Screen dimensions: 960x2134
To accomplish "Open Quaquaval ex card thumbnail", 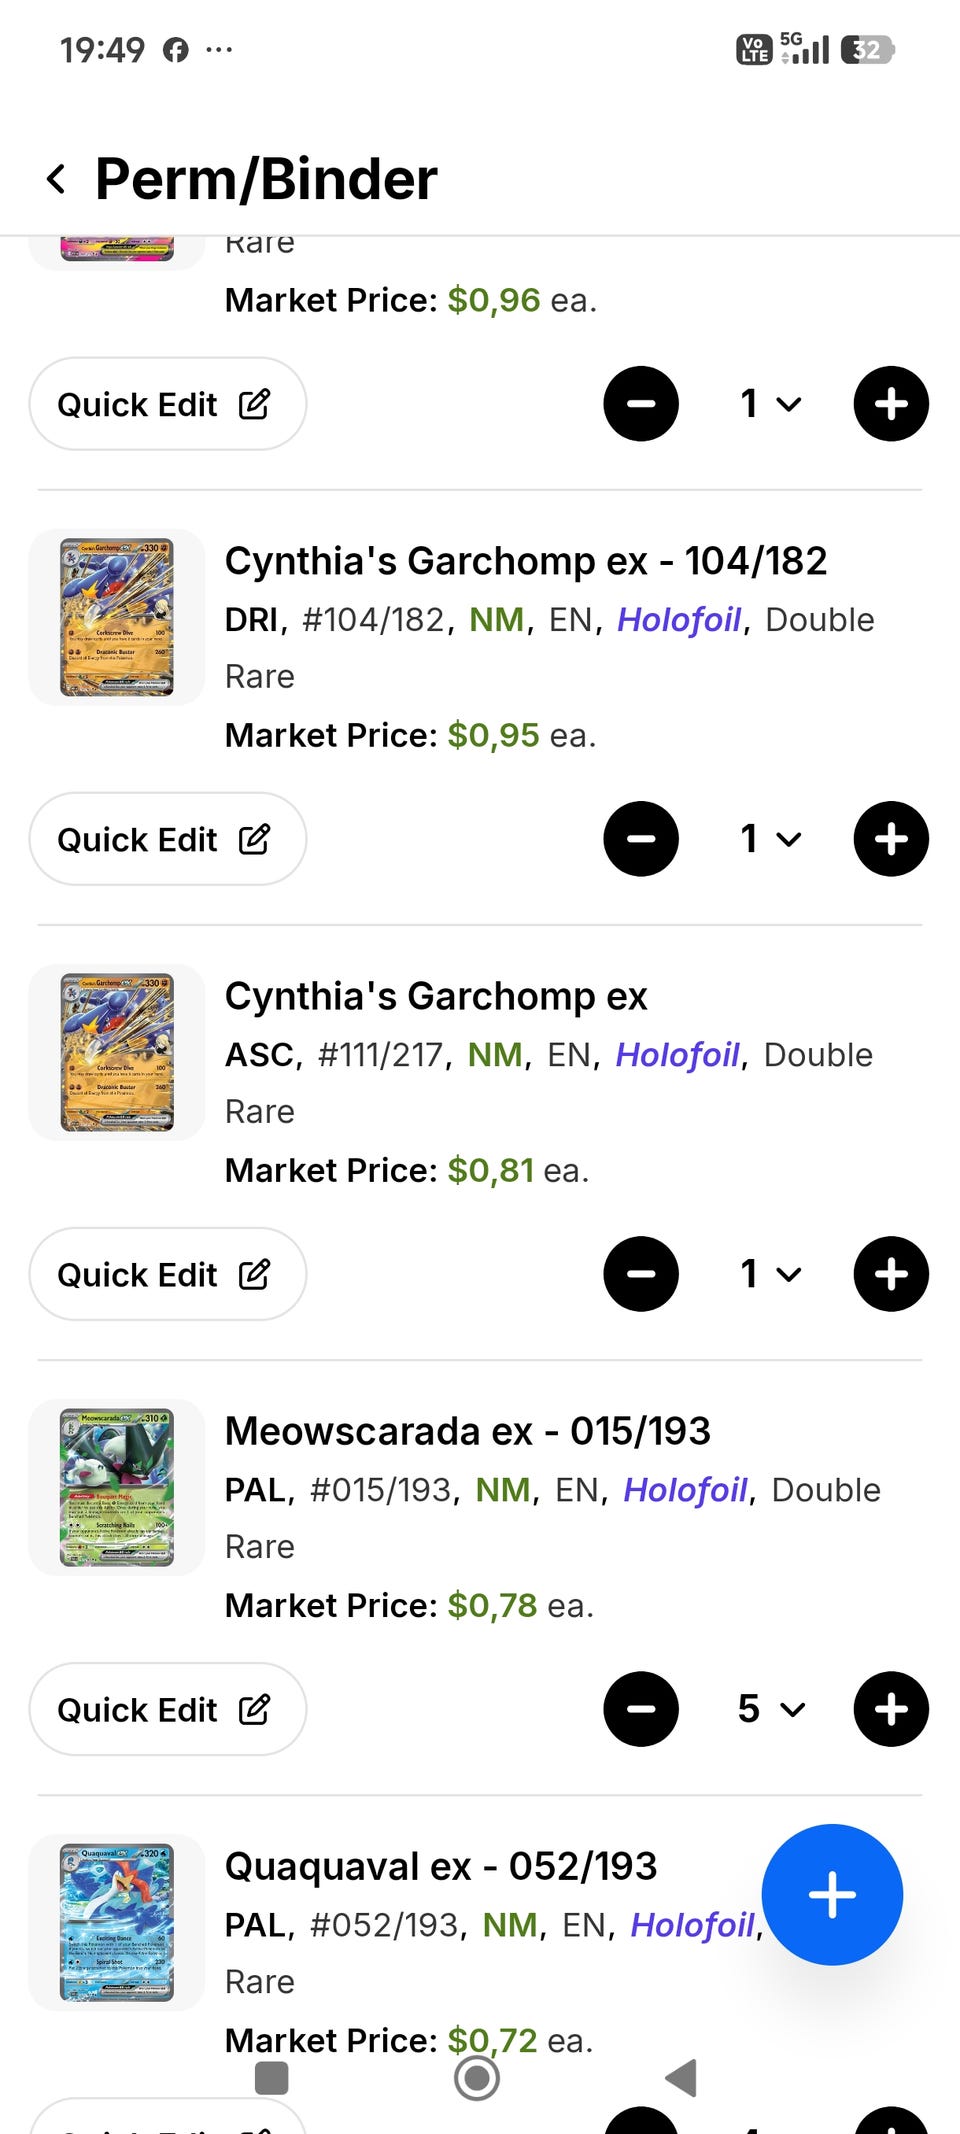I will tap(117, 1922).
